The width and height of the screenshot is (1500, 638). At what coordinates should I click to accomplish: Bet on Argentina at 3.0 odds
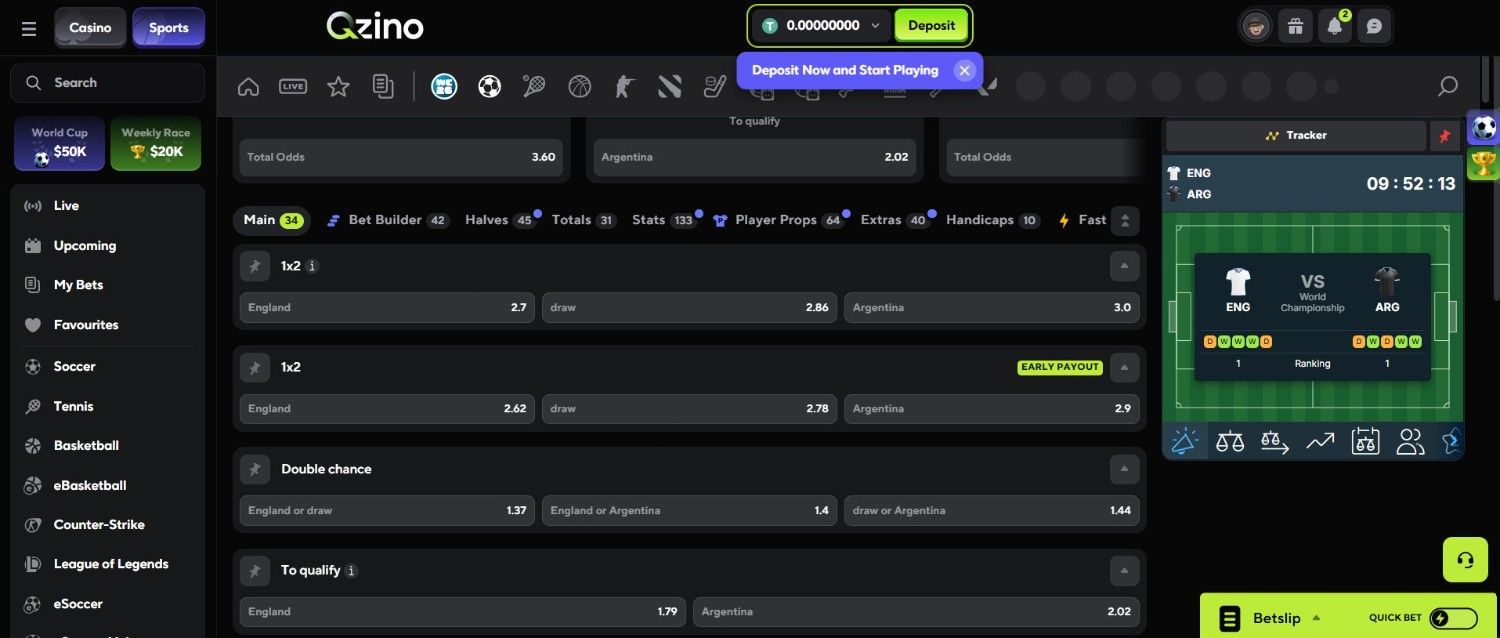991,308
